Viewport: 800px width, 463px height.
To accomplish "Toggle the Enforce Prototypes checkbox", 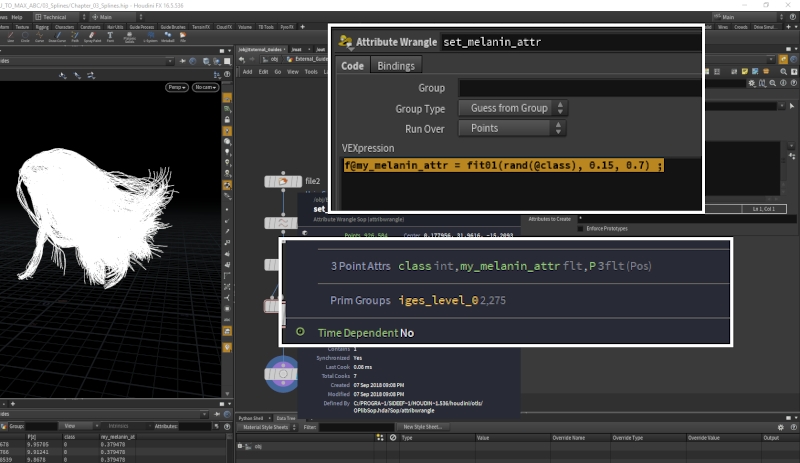I will 582,229.
